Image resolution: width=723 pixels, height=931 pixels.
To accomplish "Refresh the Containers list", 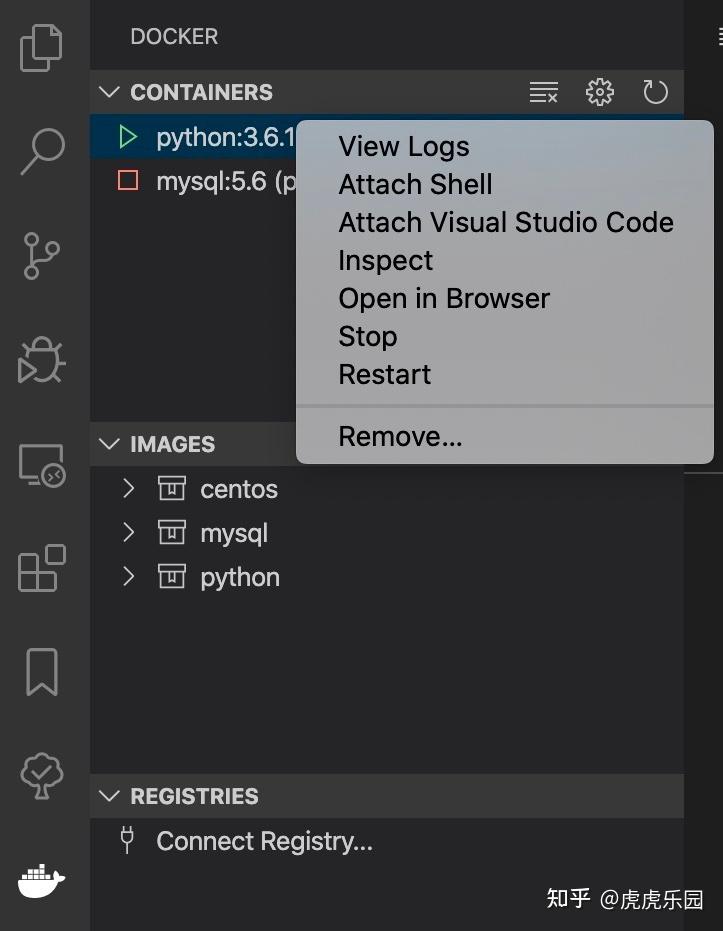I will pyautogui.click(x=655, y=91).
